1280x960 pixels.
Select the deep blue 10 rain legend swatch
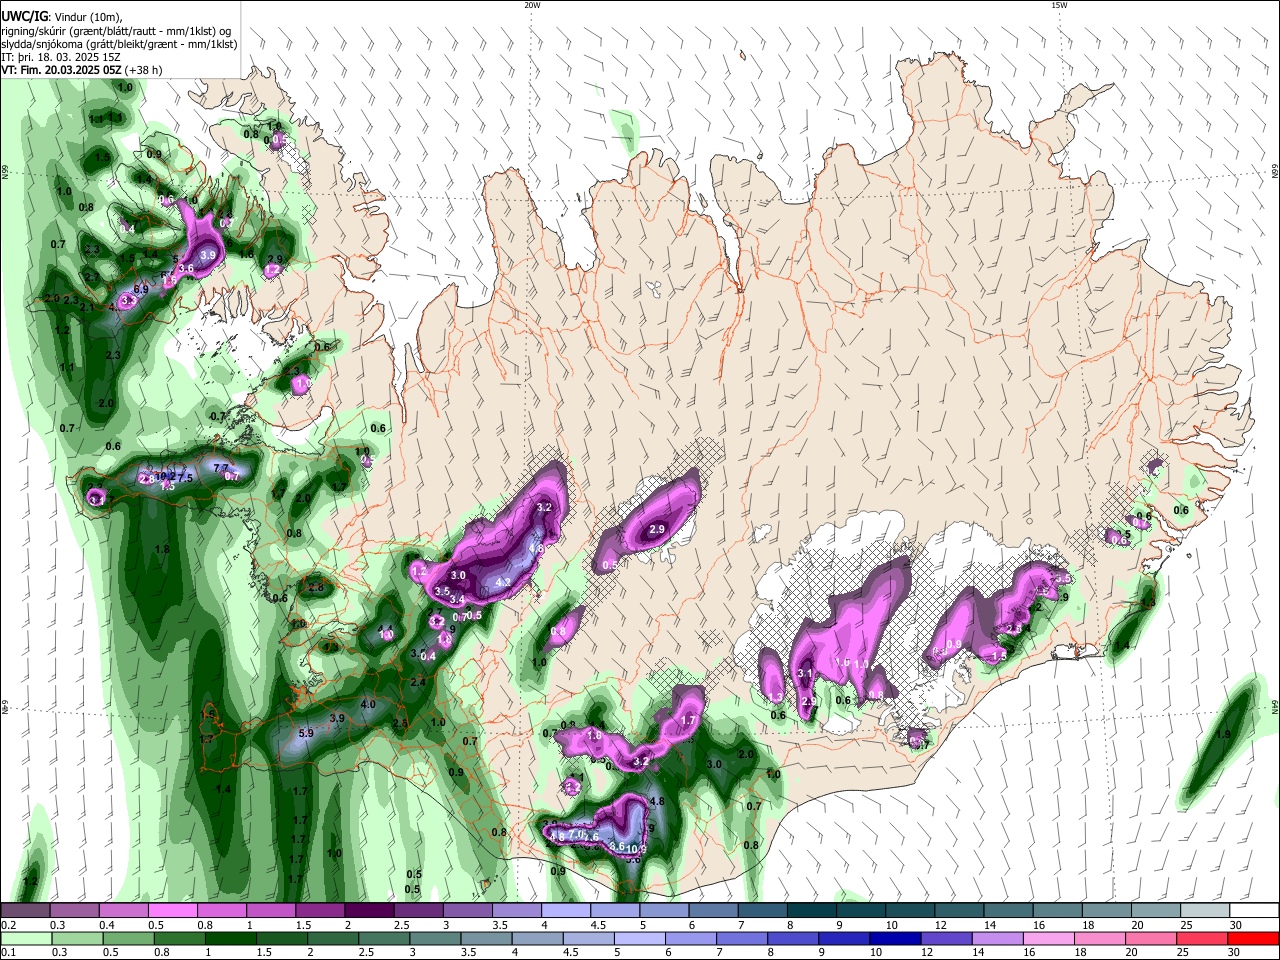point(893,939)
